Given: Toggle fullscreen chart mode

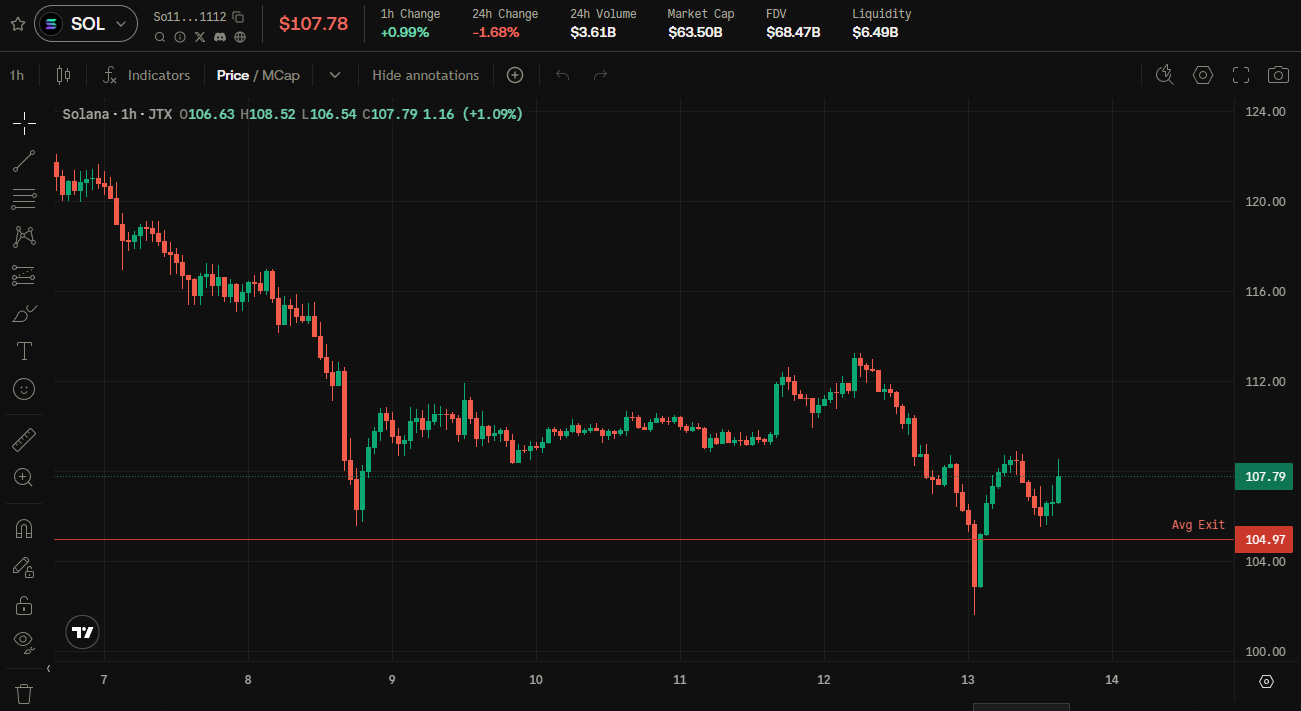Looking at the screenshot, I should (x=1241, y=75).
